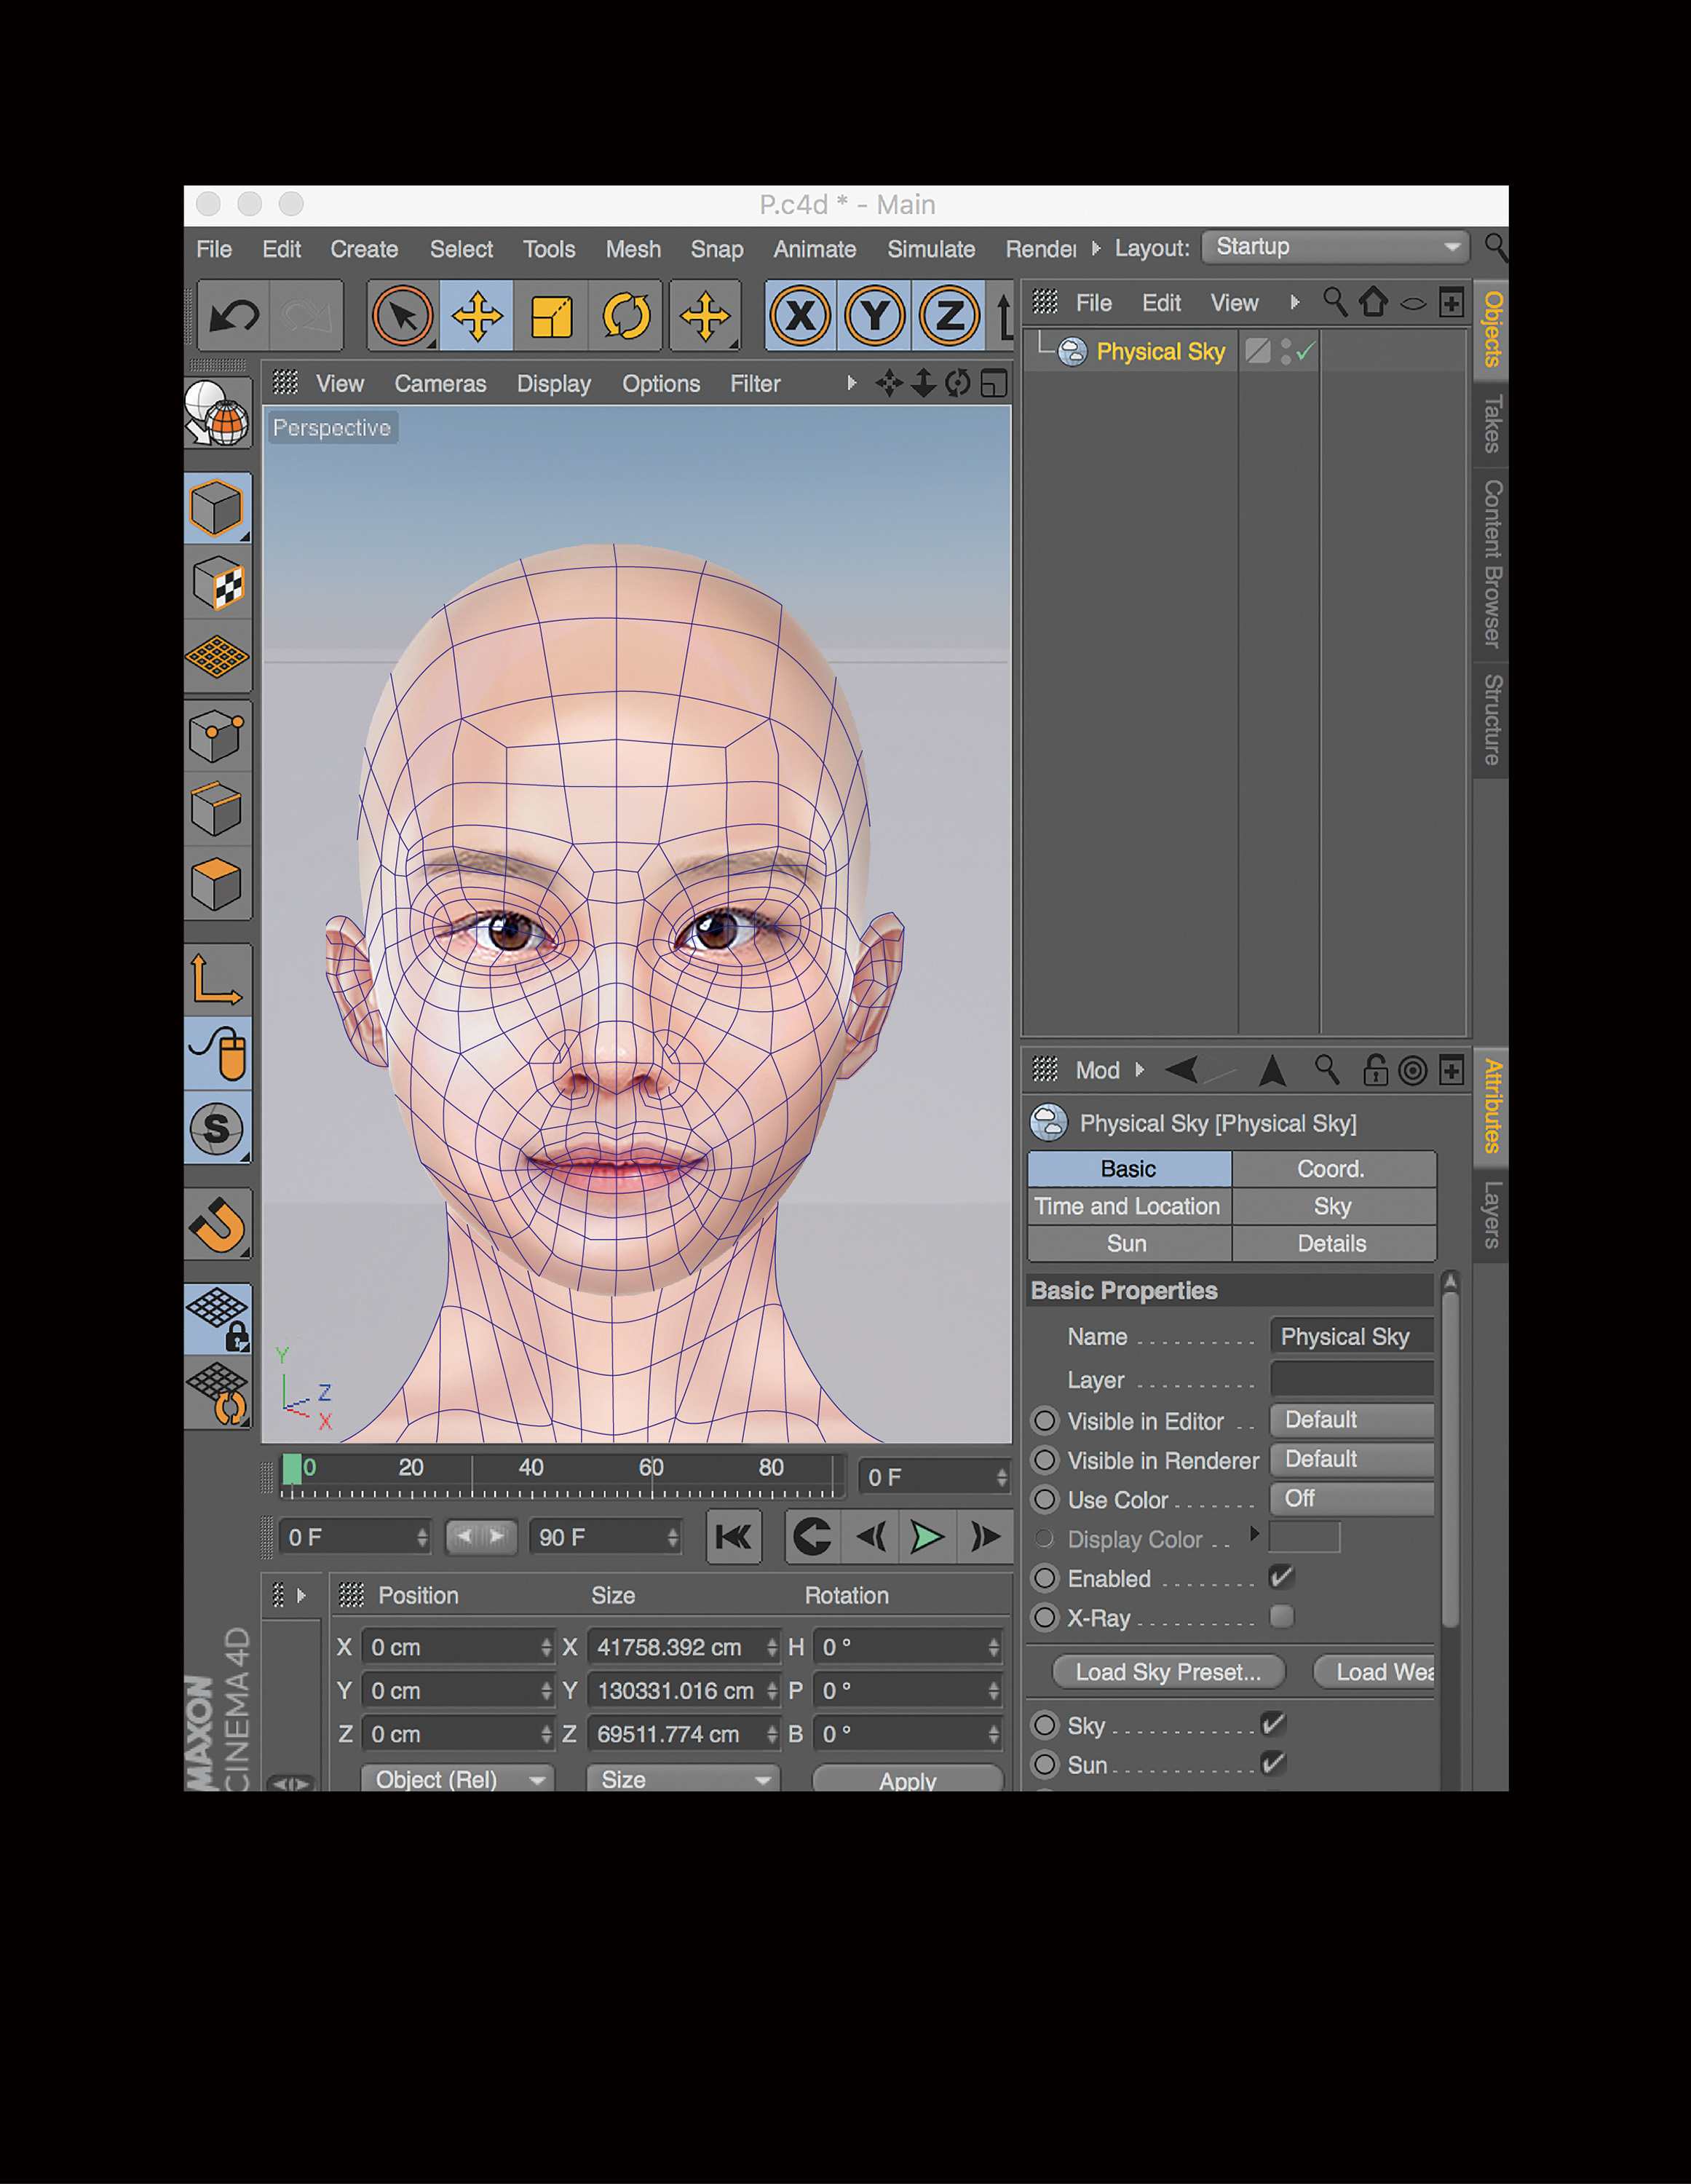Viewport: 1691px width, 2184px height.
Task: Toggle the Sun checkbox
Action: (x=1273, y=1762)
